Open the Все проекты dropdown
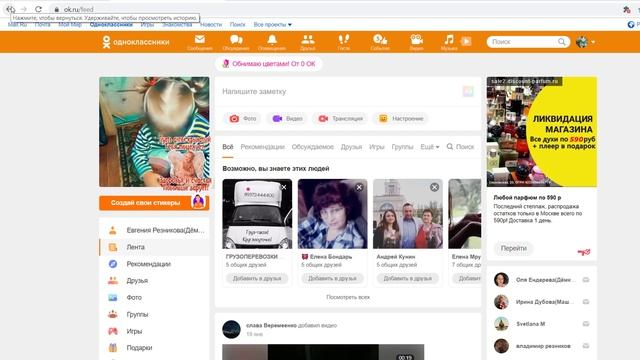 [x=273, y=24]
